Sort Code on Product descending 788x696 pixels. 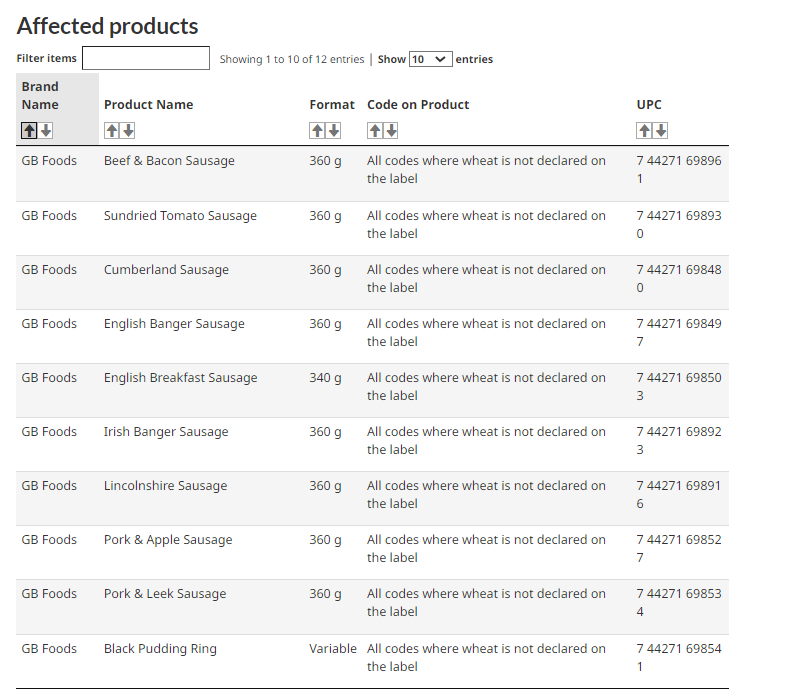coord(391,130)
